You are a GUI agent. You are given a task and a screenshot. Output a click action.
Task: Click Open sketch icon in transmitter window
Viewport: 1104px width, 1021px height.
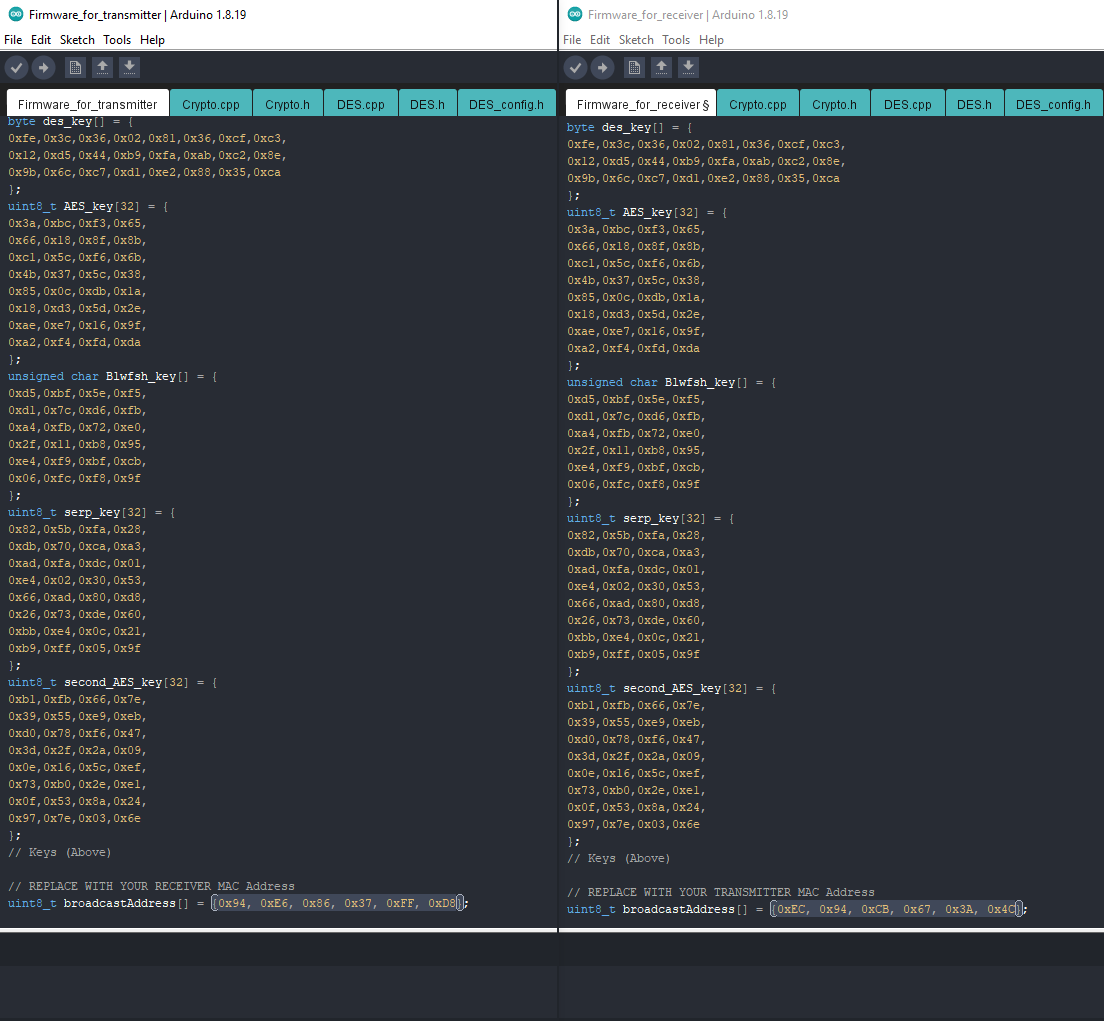102,68
